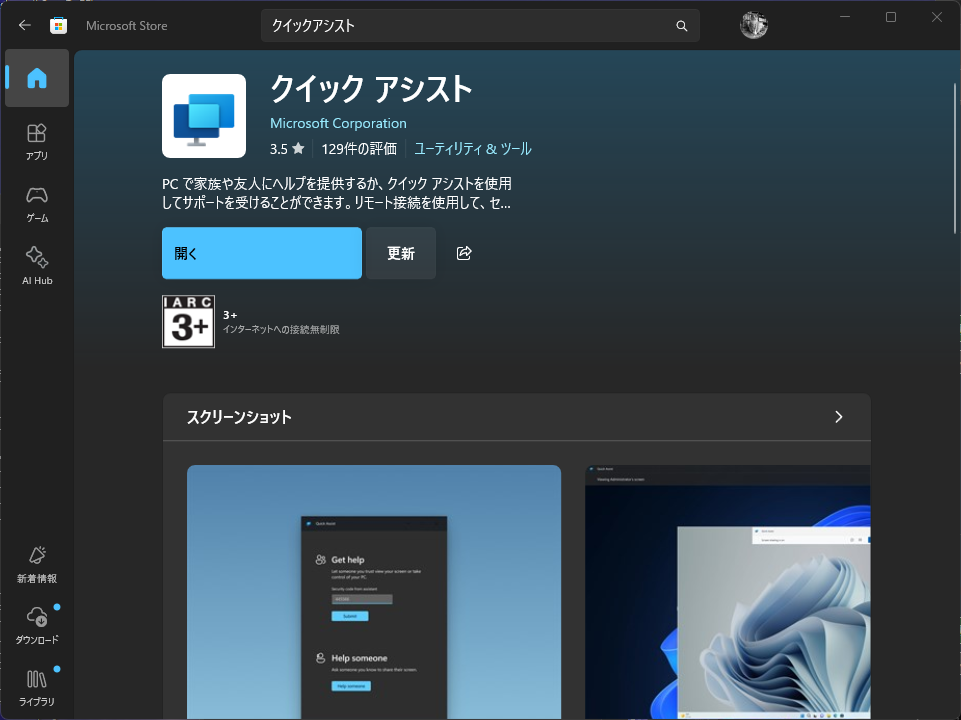This screenshot has width=961, height=720.
Task: Open ライブラリ (Library)
Action: tap(37, 688)
